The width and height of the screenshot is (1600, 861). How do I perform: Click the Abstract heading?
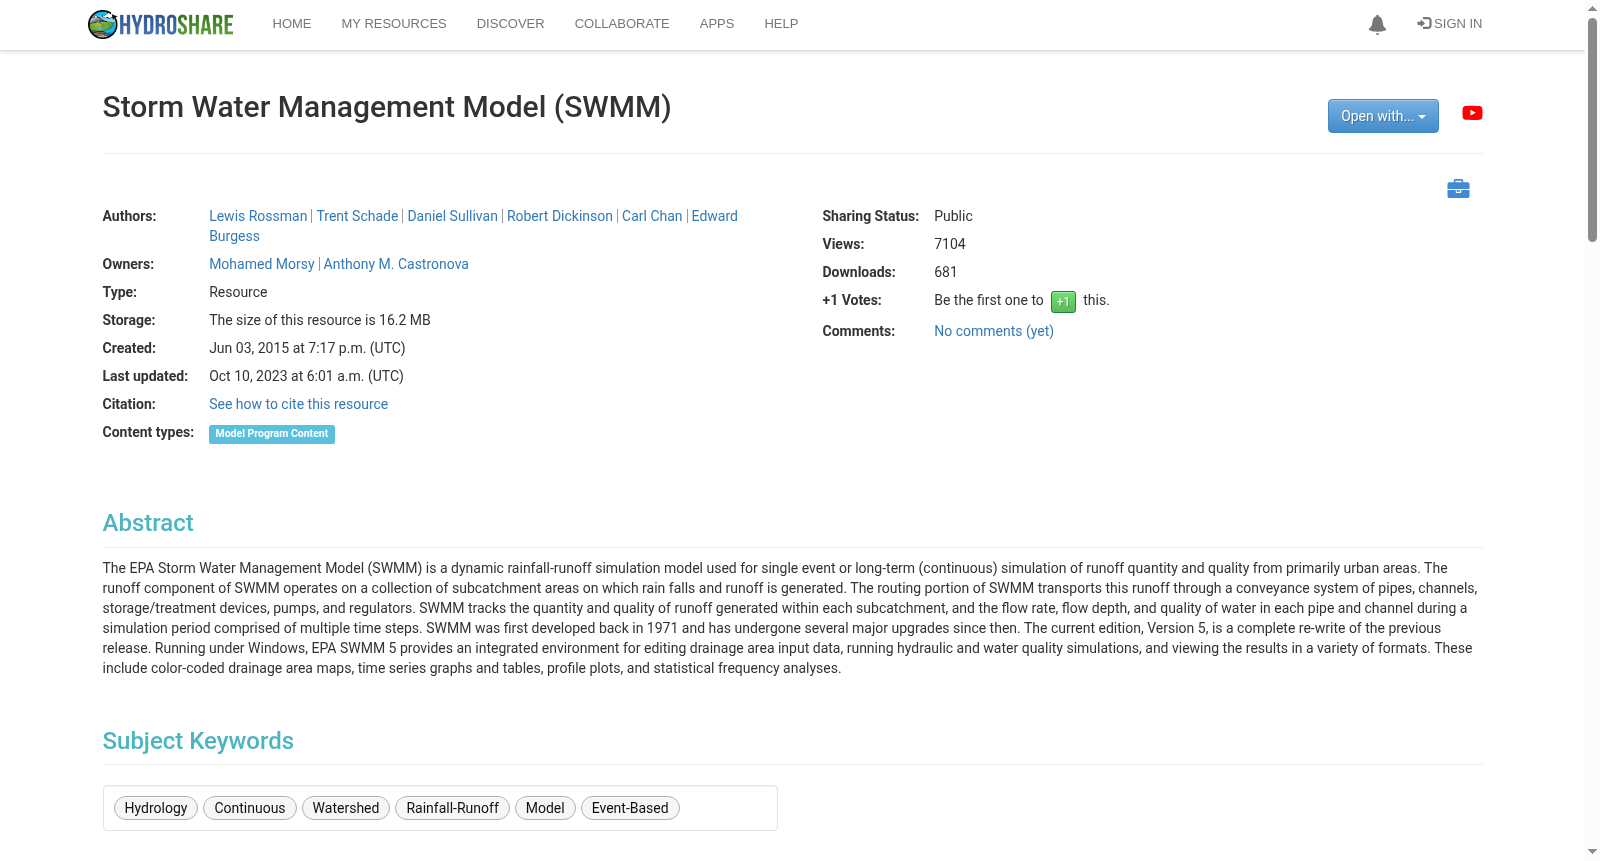(148, 523)
